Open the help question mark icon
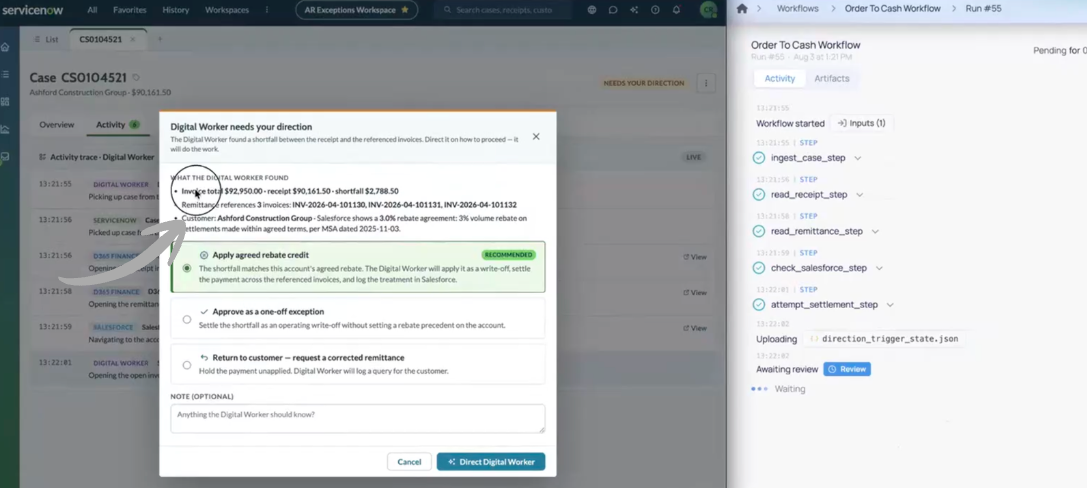 point(655,10)
